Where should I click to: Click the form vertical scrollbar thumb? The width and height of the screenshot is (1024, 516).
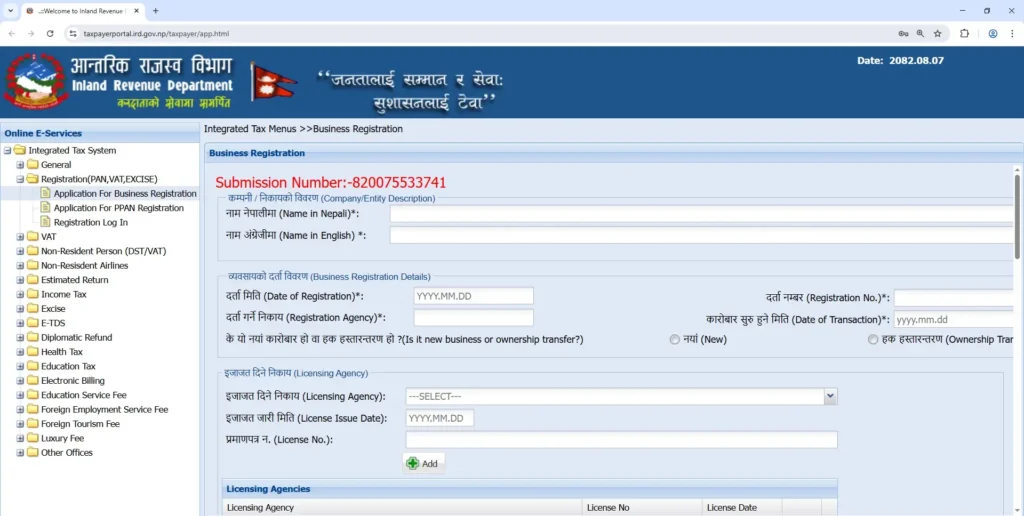pyautogui.click(x=1017, y=216)
